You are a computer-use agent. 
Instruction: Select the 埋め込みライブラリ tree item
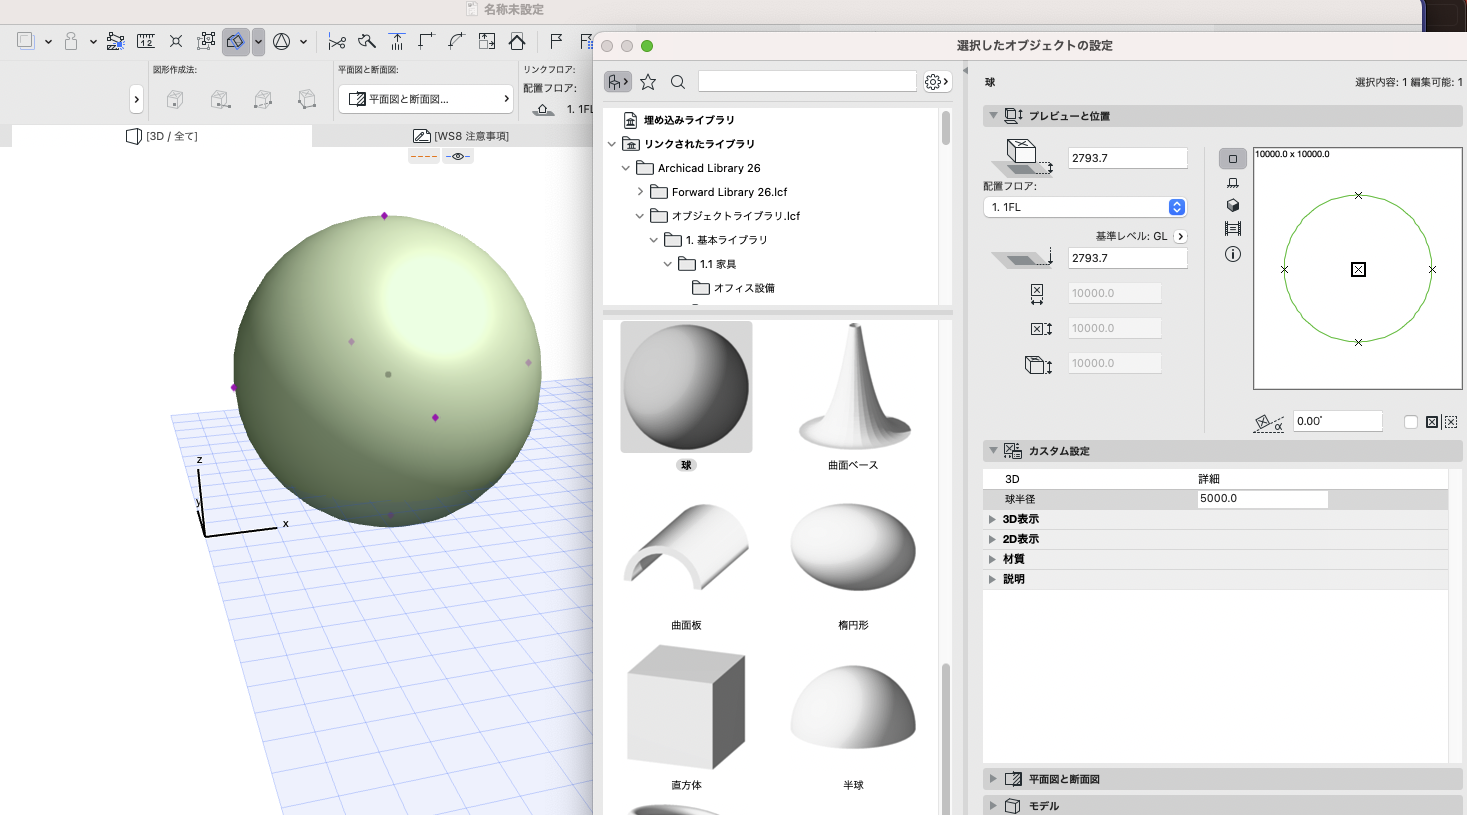pos(689,120)
